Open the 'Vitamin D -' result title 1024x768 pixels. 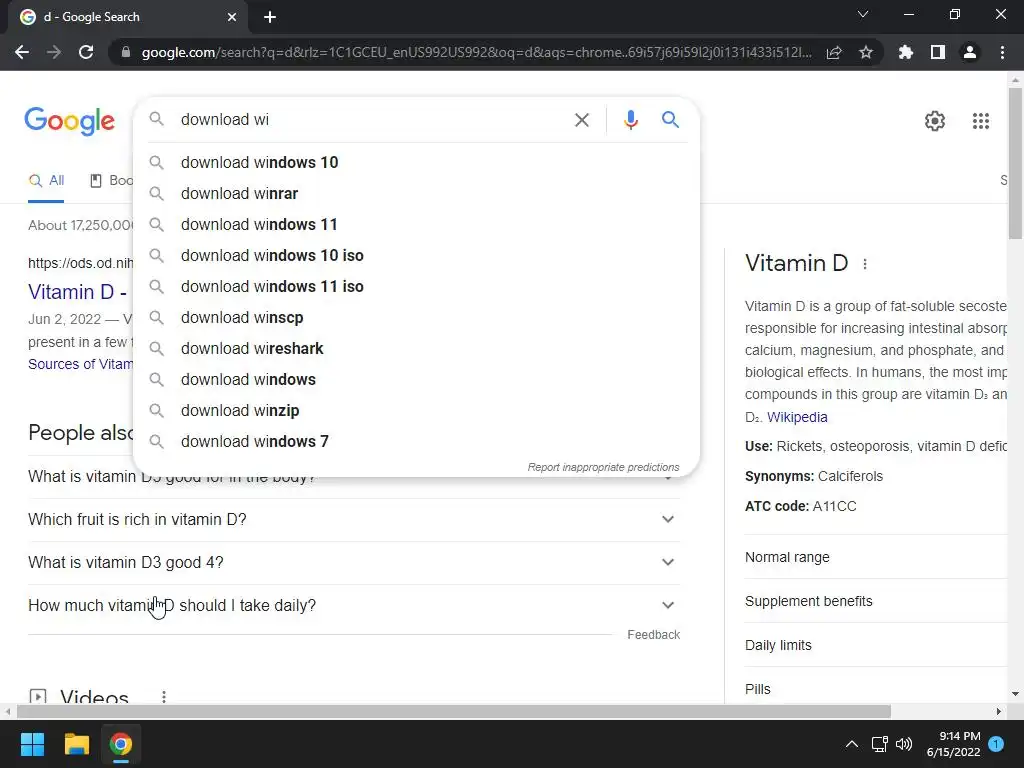(77, 291)
